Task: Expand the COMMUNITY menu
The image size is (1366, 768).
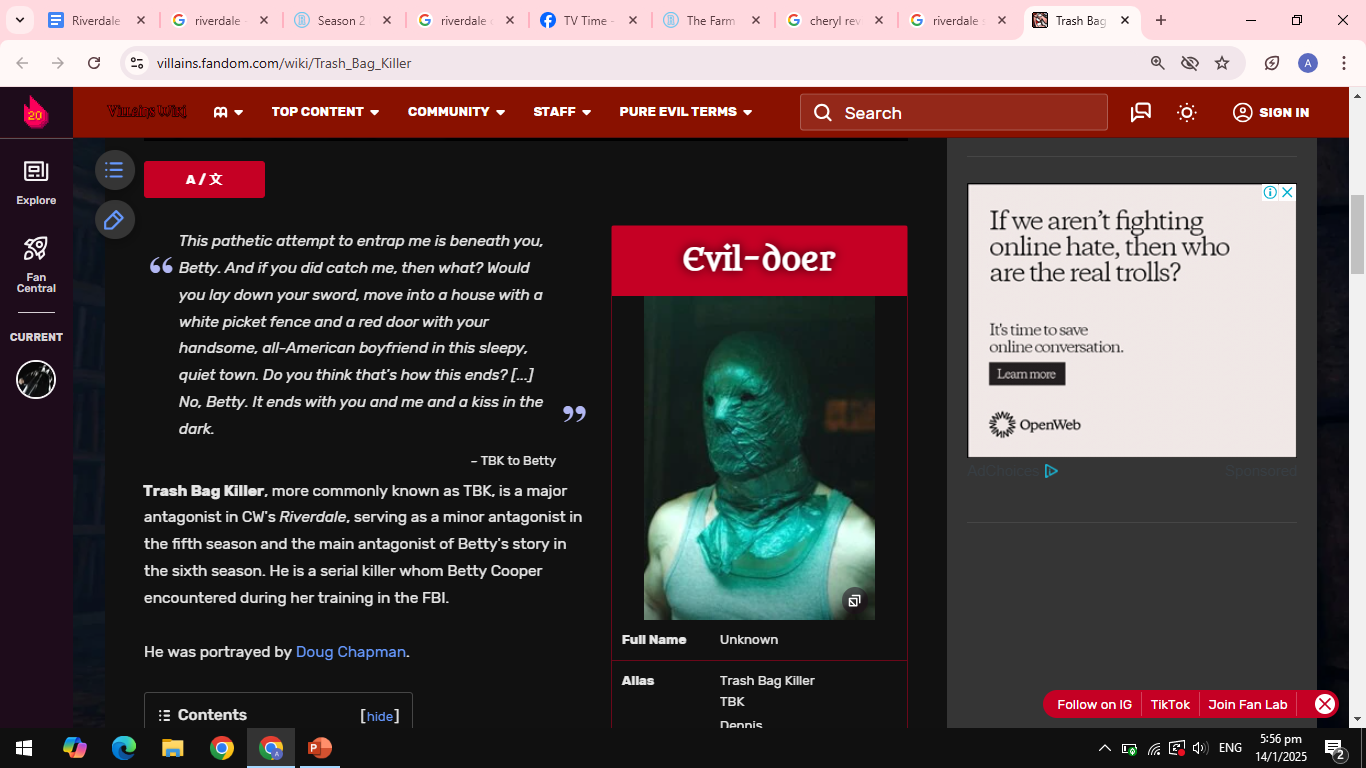Action: pyautogui.click(x=456, y=112)
